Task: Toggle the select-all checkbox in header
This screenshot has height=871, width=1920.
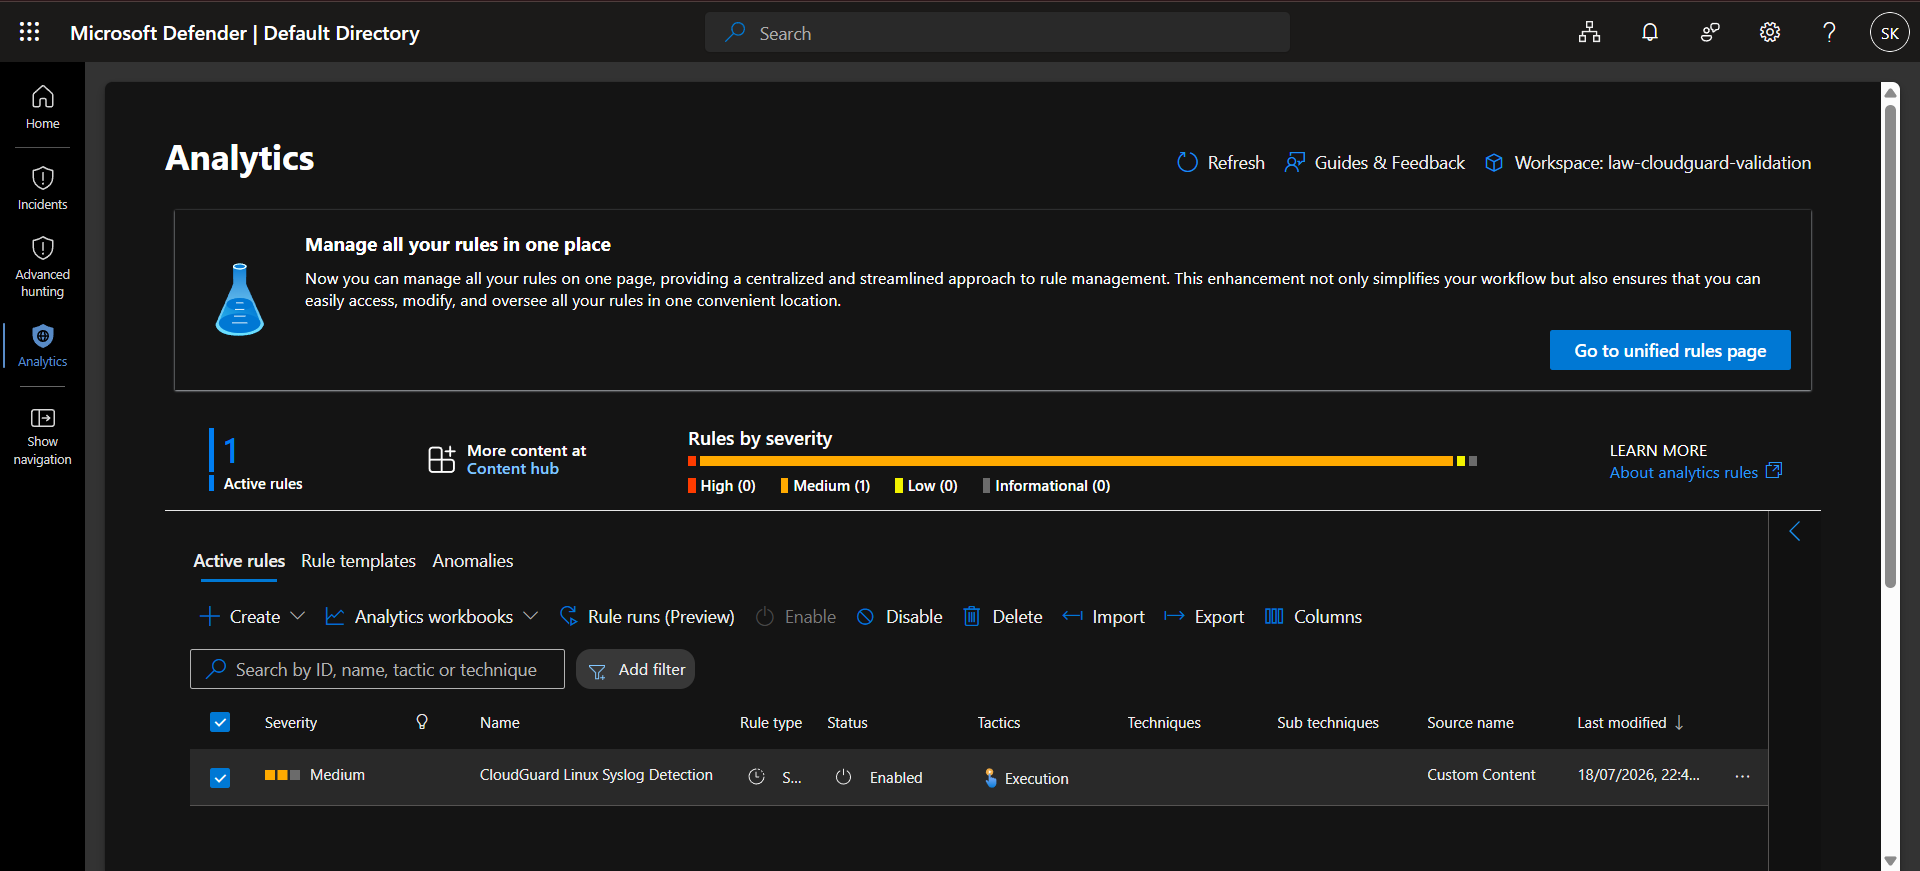Action: pos(220,722)
